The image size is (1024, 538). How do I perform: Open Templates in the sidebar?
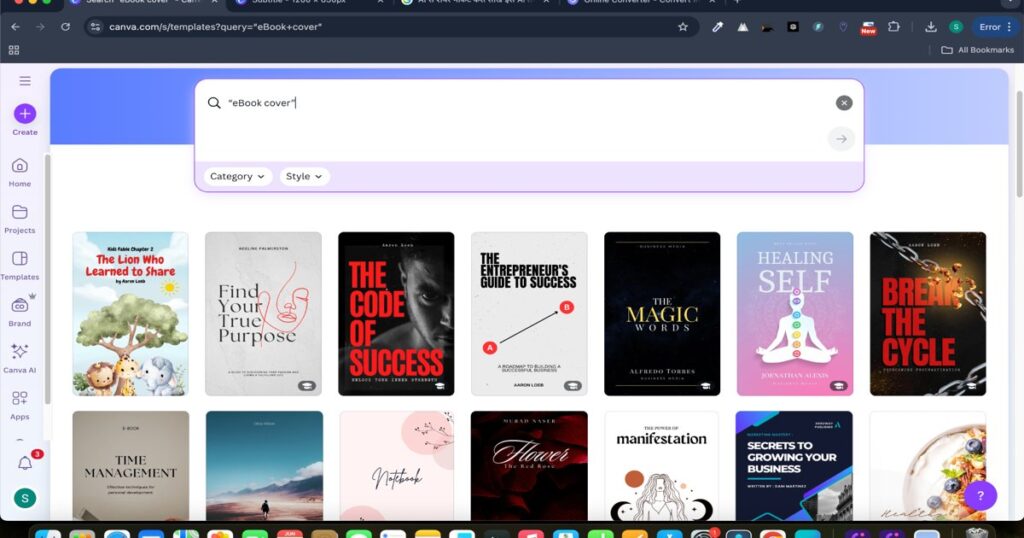tap(20, 265)
